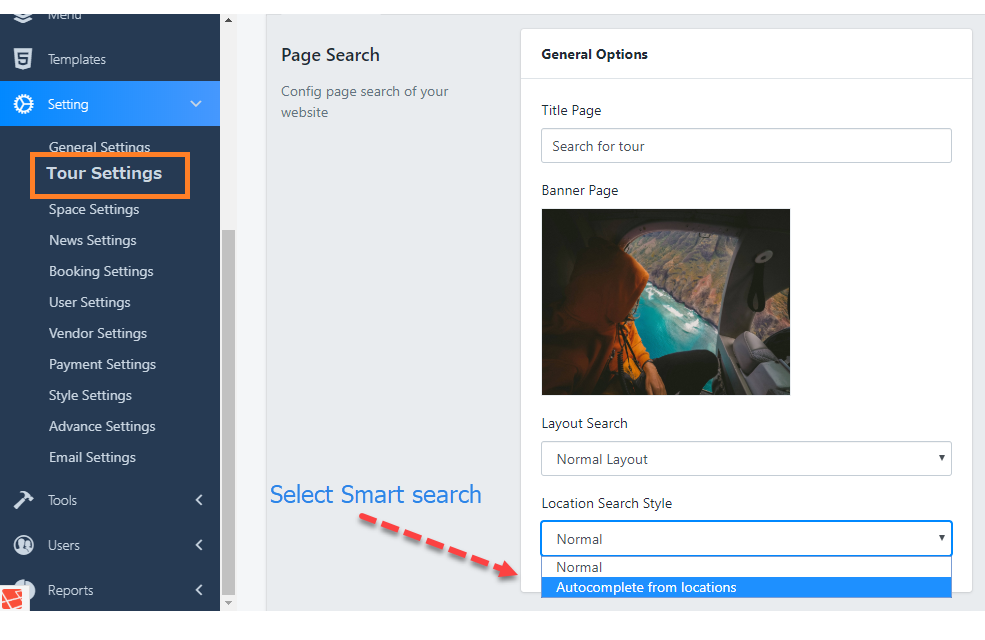Click the Banner Page helicopter image
Viewport: 985px width, 640px height.
(x=665, y=301)
